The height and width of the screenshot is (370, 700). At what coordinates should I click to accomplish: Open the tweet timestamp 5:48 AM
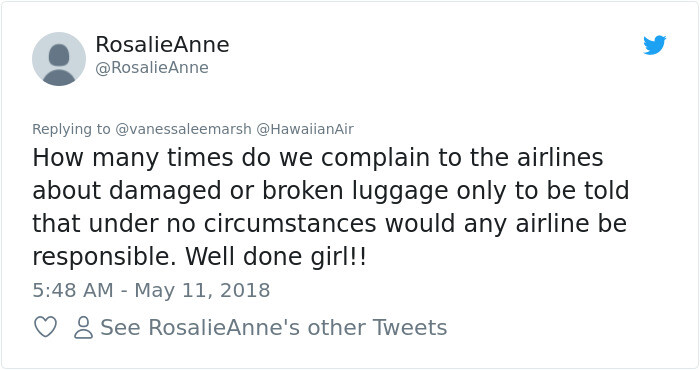tap(73, 290)
